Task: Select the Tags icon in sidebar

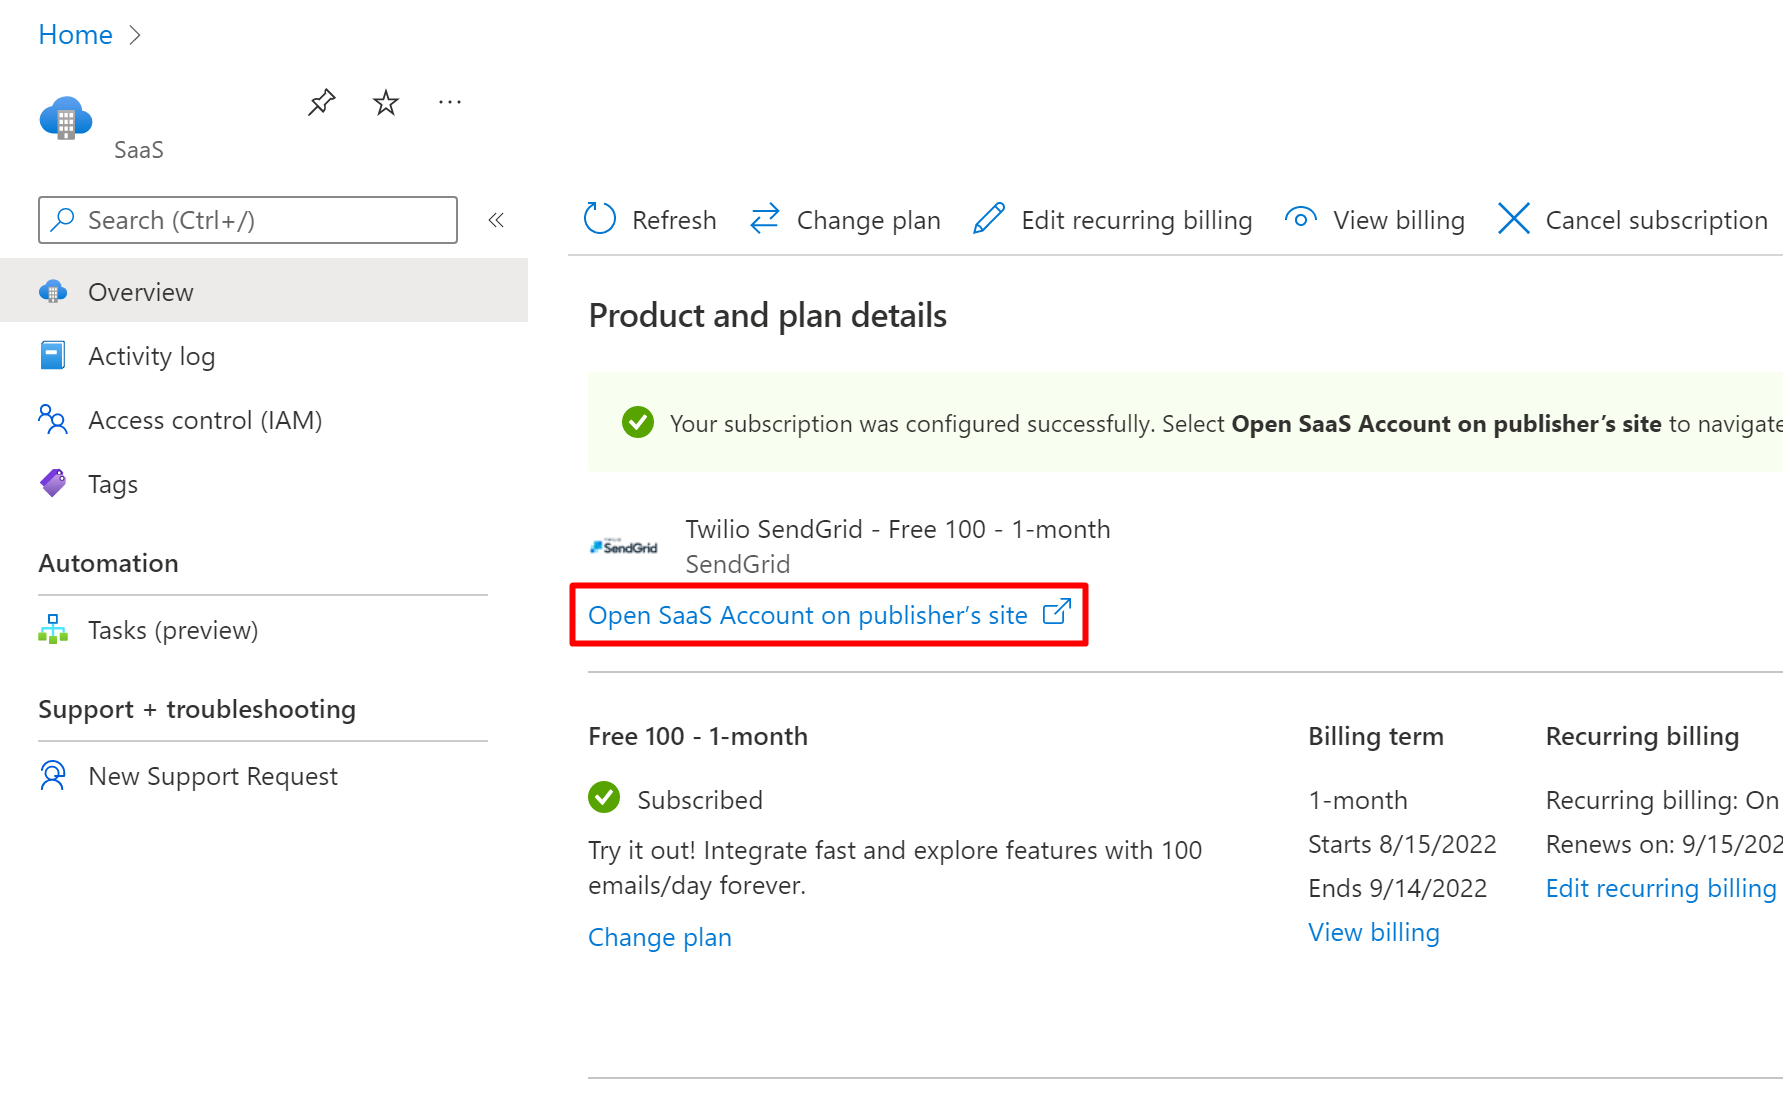Action: coord(52,483)
